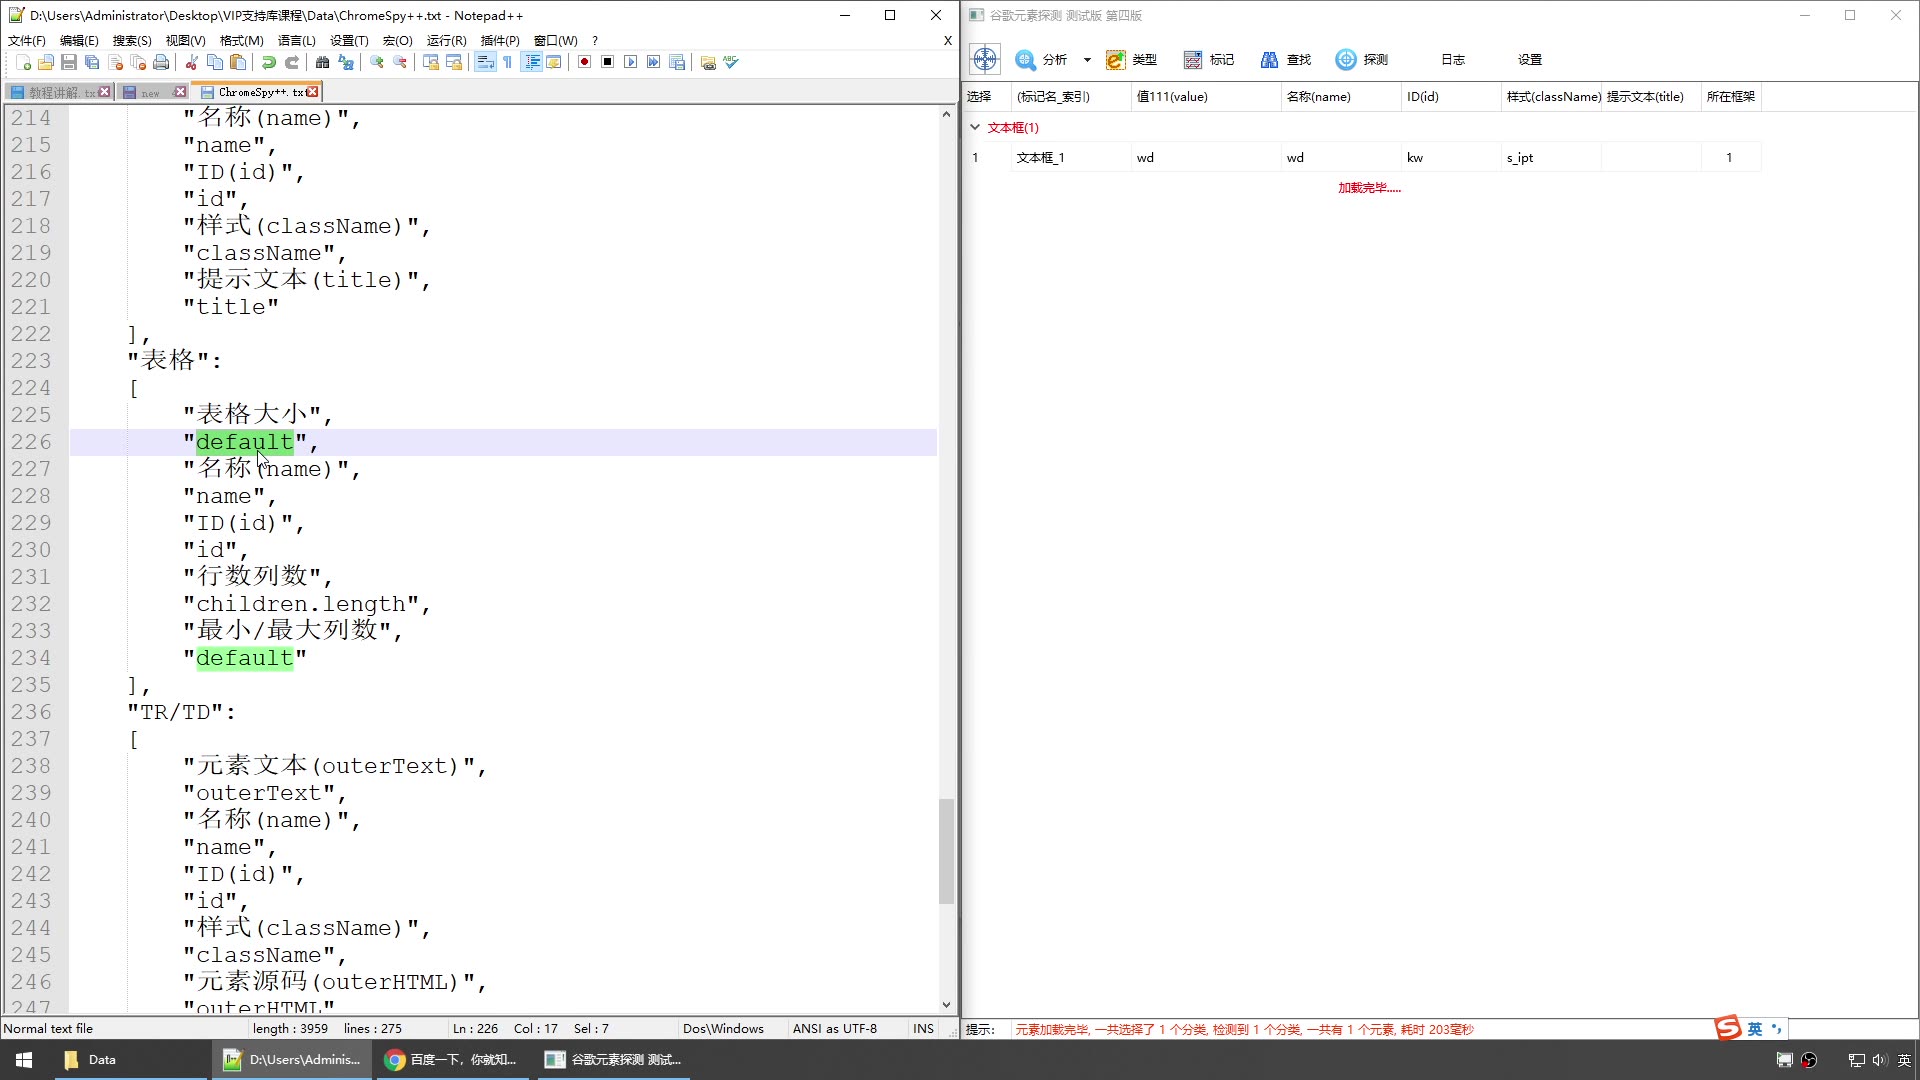The width and height of the screenshot is (1920, 1080).
Task: Copy the selected text
Action: [215, 62]
